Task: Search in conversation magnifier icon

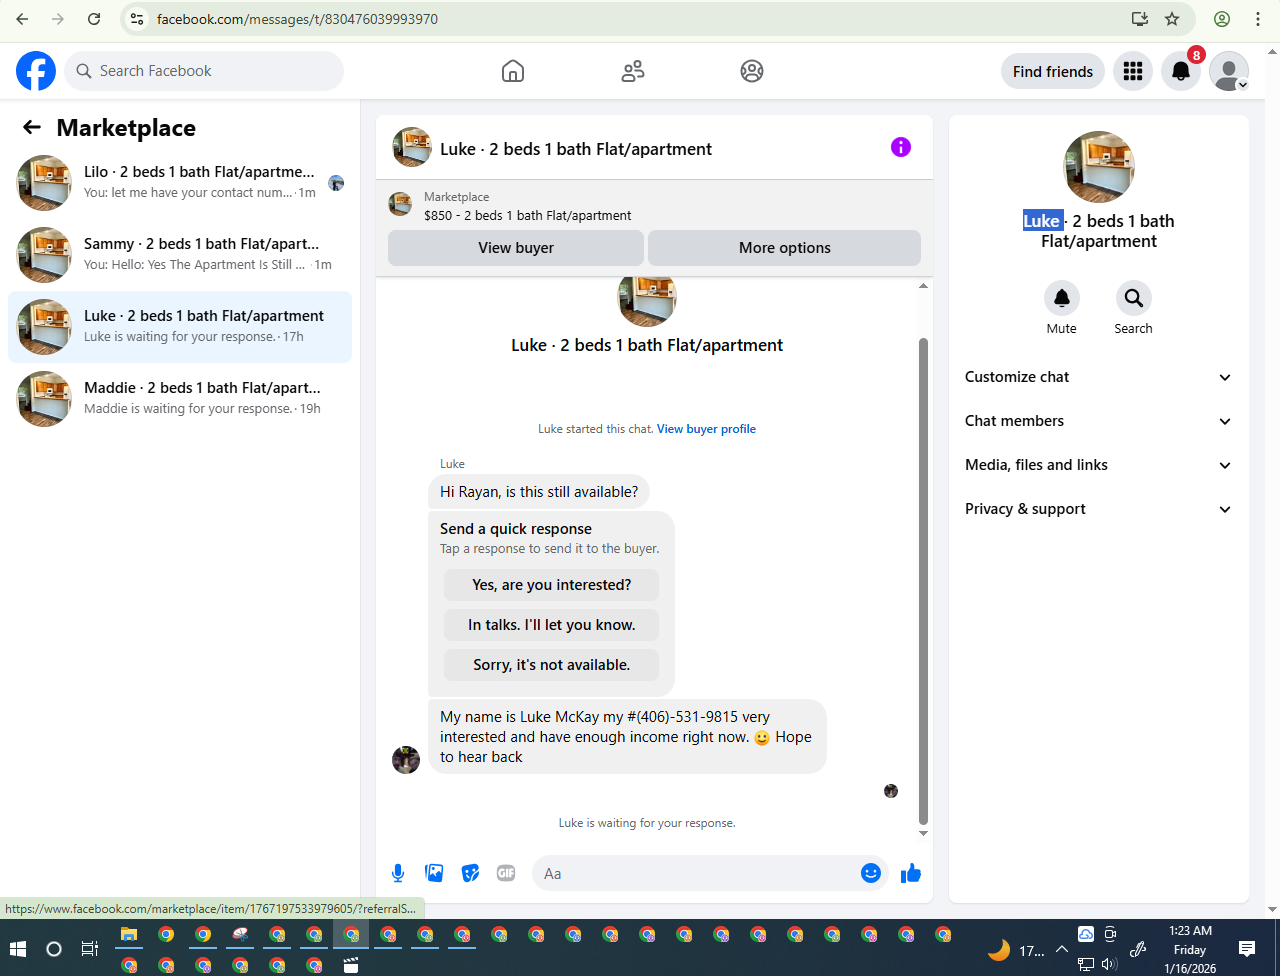Action: [1133, 298]
